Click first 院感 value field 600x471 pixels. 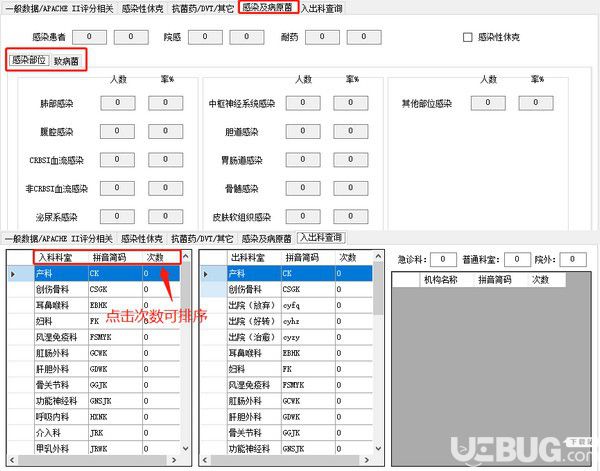coord(205,37)
